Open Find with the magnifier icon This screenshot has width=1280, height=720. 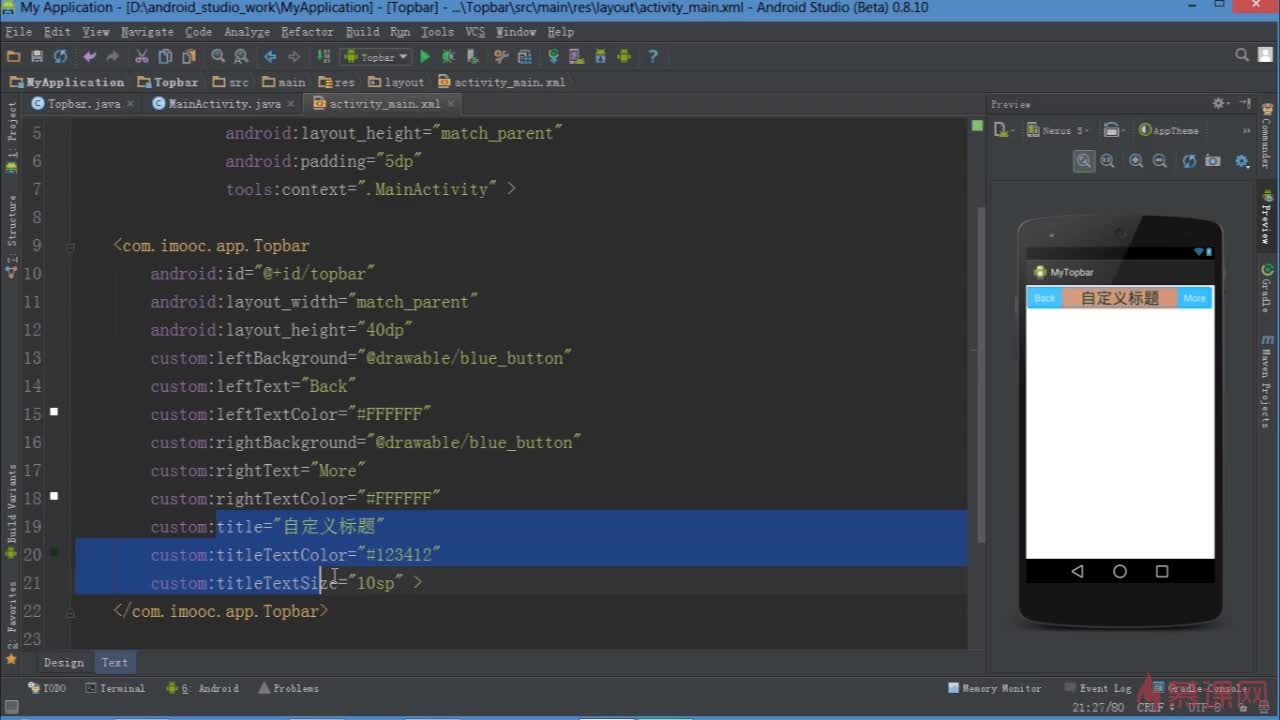pyautogui.click(x=218, y=57)
